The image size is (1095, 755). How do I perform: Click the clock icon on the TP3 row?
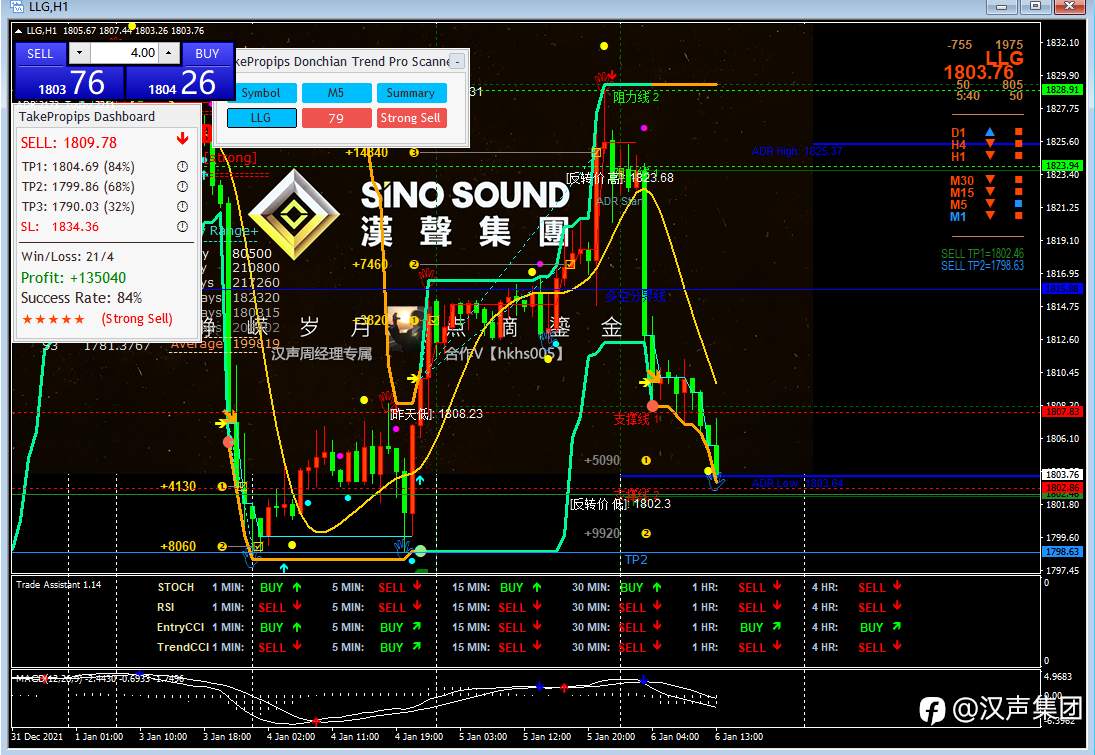click(182, 207)
